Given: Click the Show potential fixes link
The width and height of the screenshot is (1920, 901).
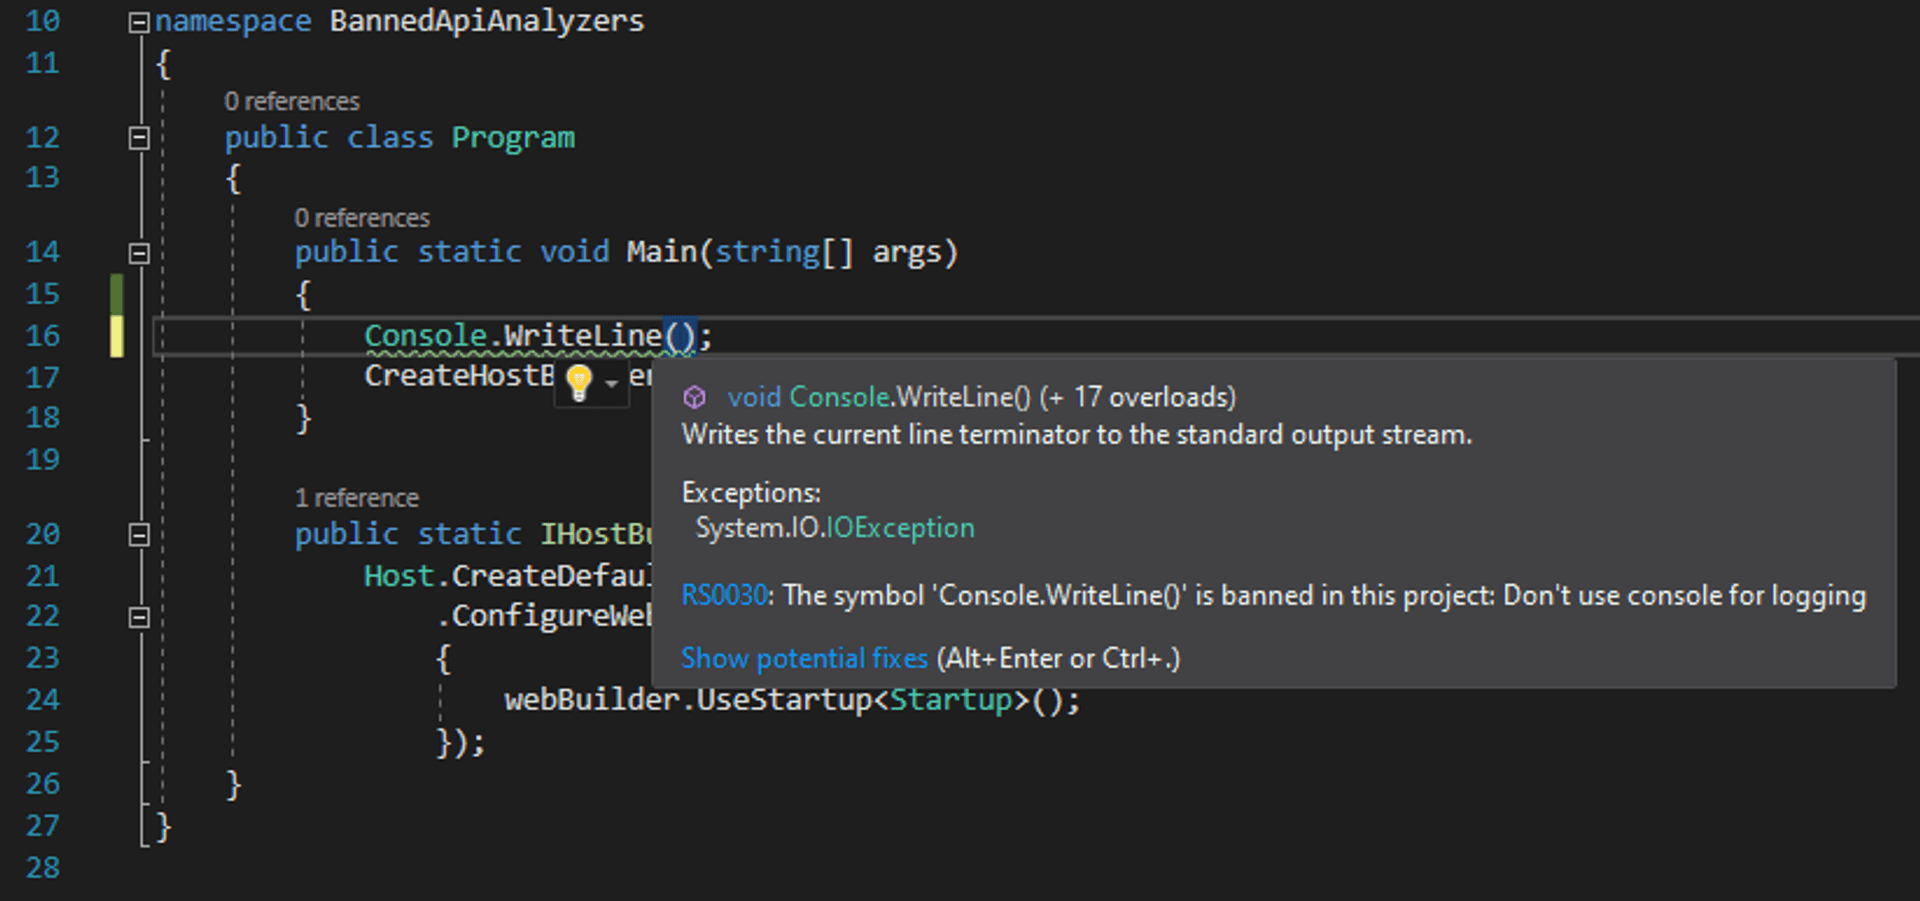Looking at the screenshot, I should pyautogui.click(x=804, y=658).
